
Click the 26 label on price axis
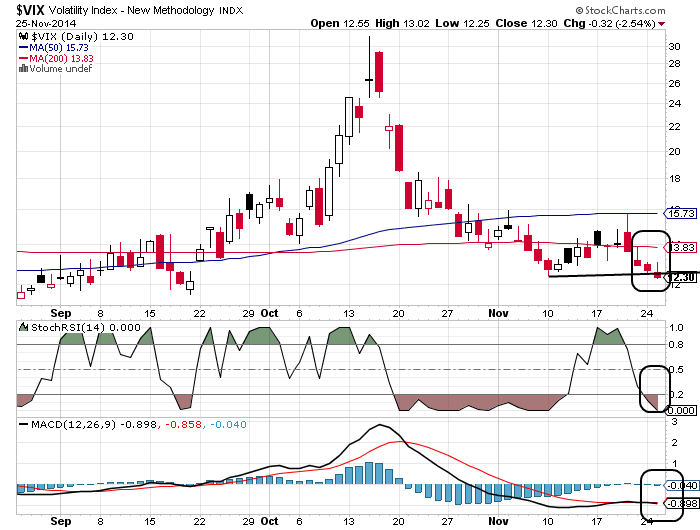point(675,83)
